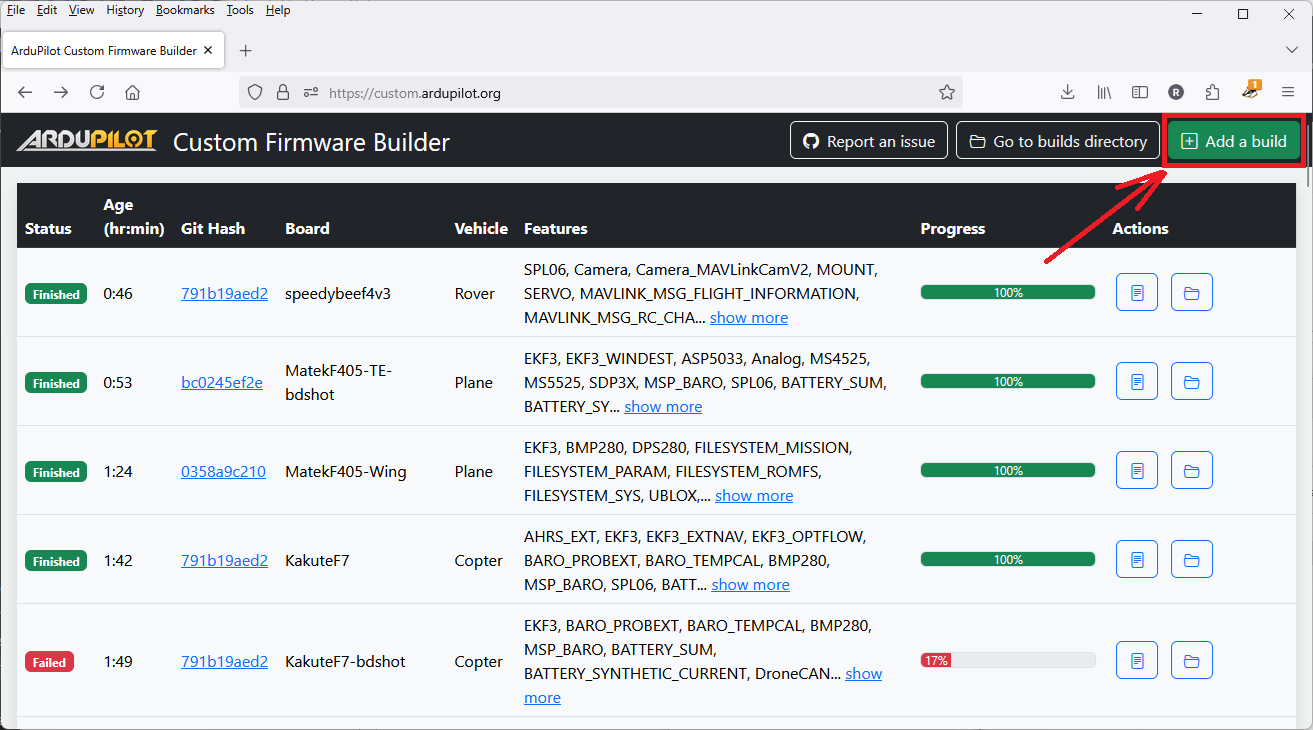Open git hash link bc0245ef2e

point(222,383)
